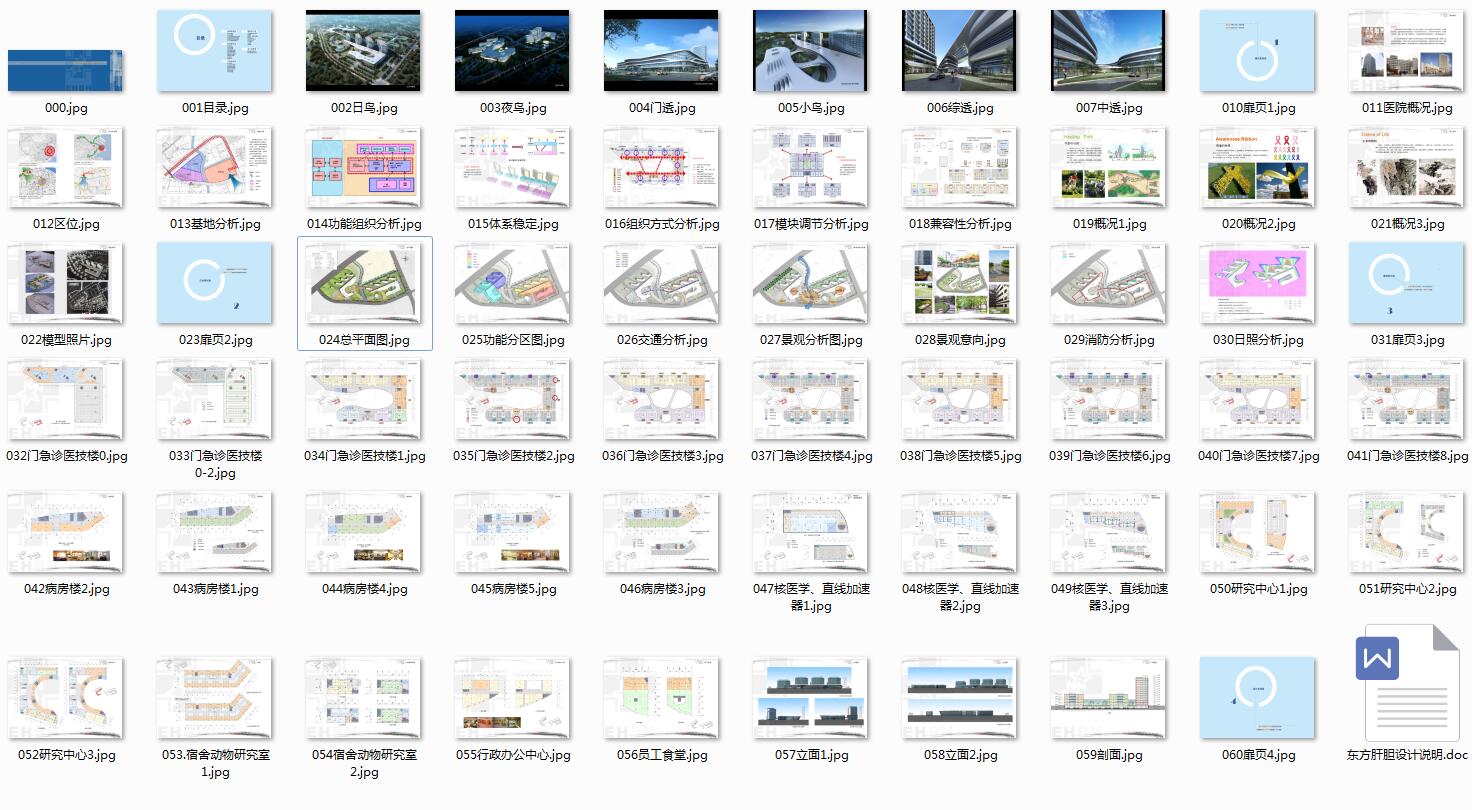Select the 048核医学、直线加速器2.jpg thumbnail
The image size is (1472, 810).
coord(960,532)
